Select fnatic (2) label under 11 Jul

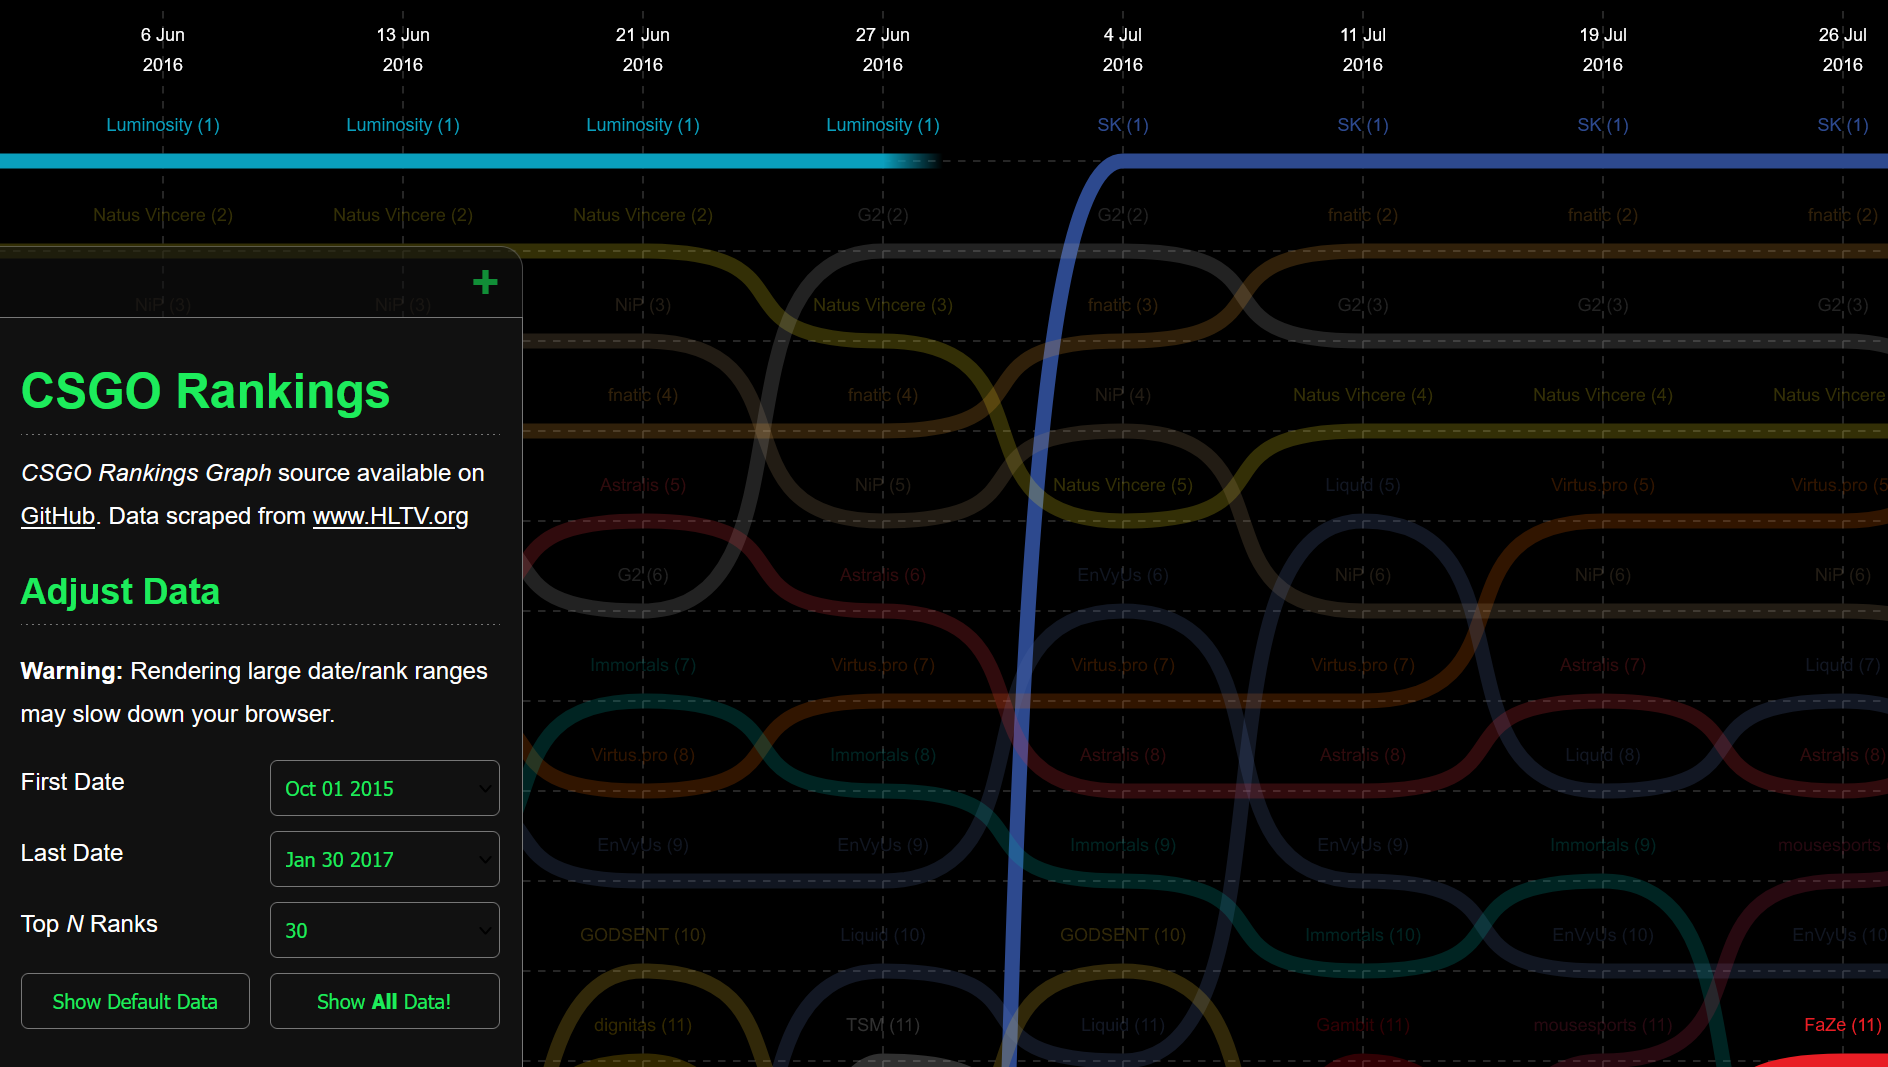coord(1363,215)
